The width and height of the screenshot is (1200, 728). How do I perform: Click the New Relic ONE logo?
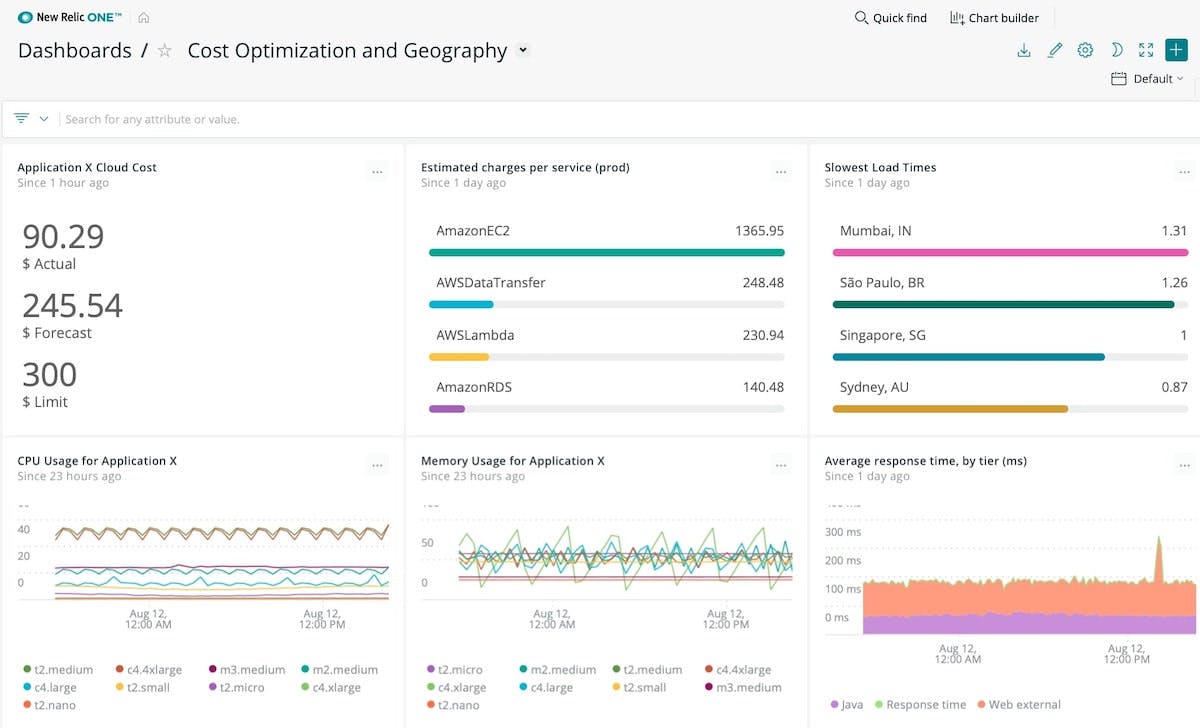69,17
